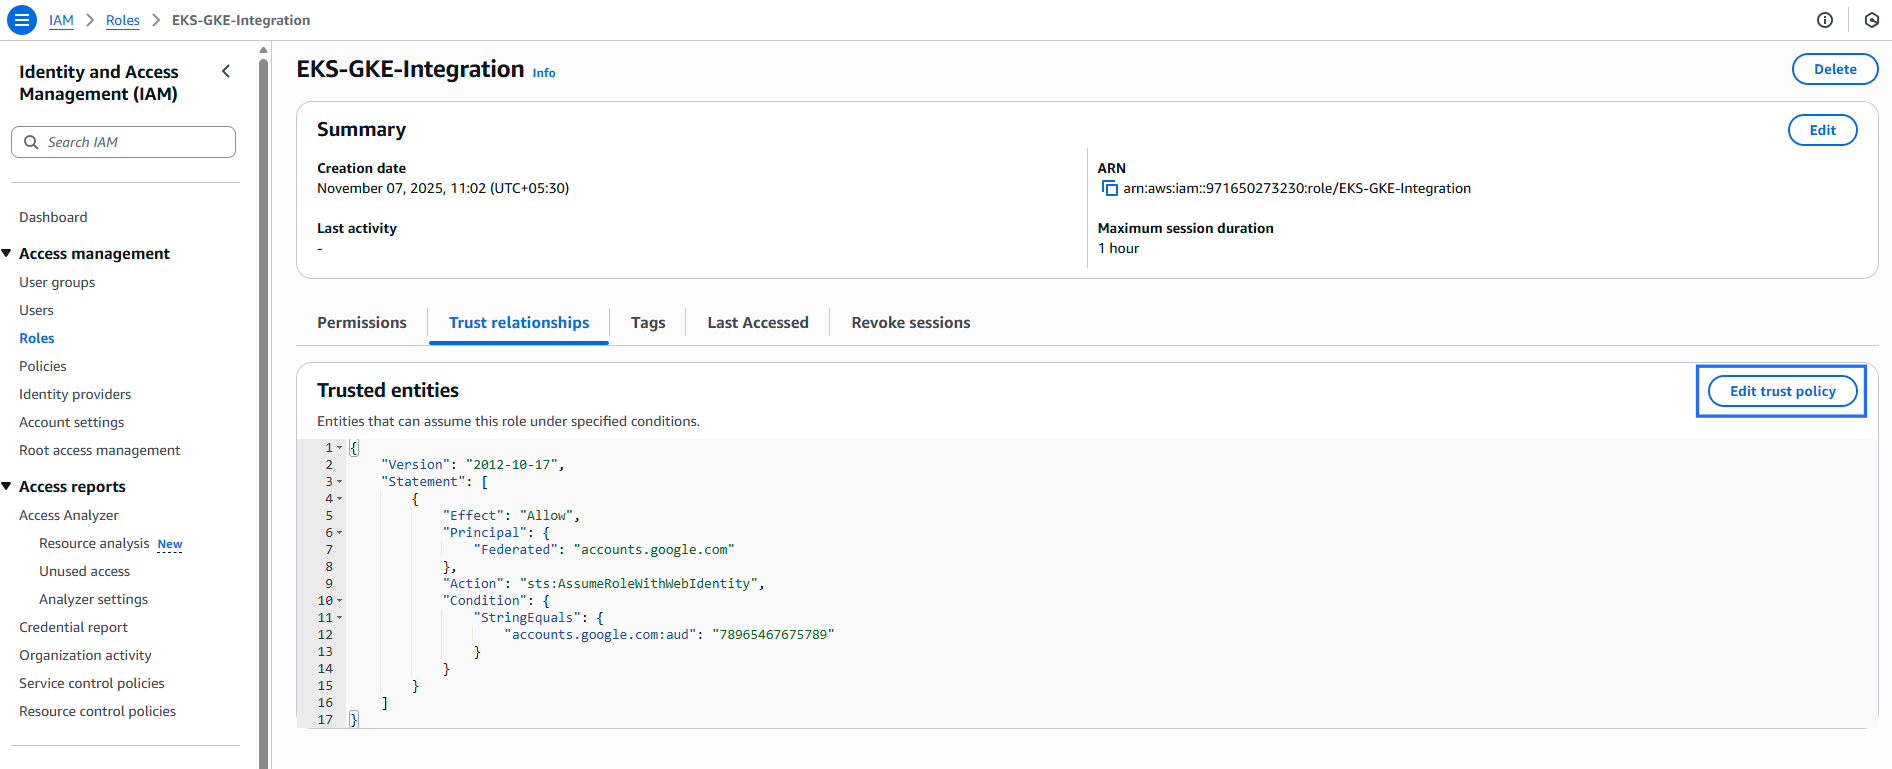Viewport: 1892px width, 769px height.
Task: Click the search magnifier icon in Search IAM
Action: pos(31,142)
